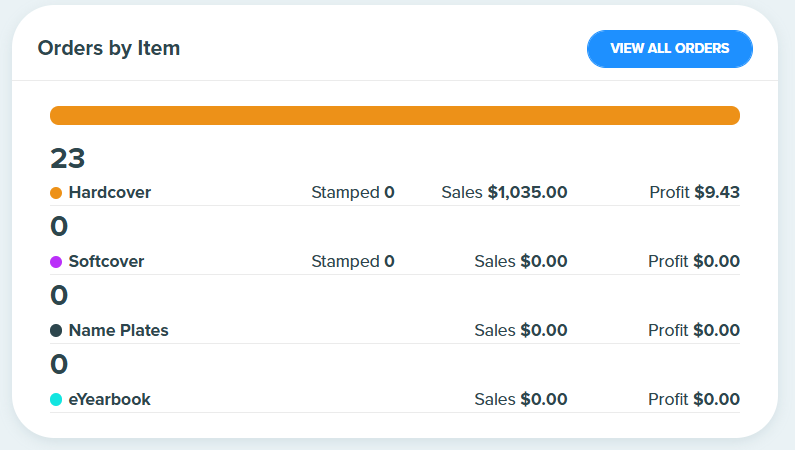This screenshot has height=450, width=795.
Task: Click the orange orders progress bar
Action: click(394, 116)
